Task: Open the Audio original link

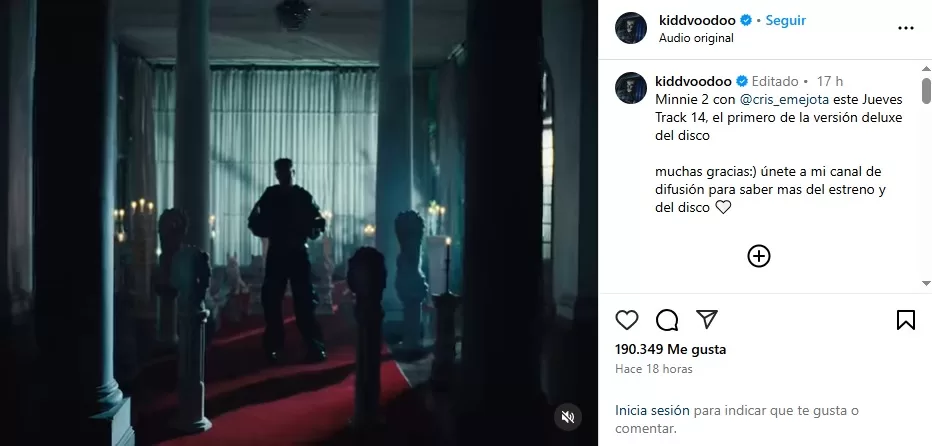Action: point(696,38)
